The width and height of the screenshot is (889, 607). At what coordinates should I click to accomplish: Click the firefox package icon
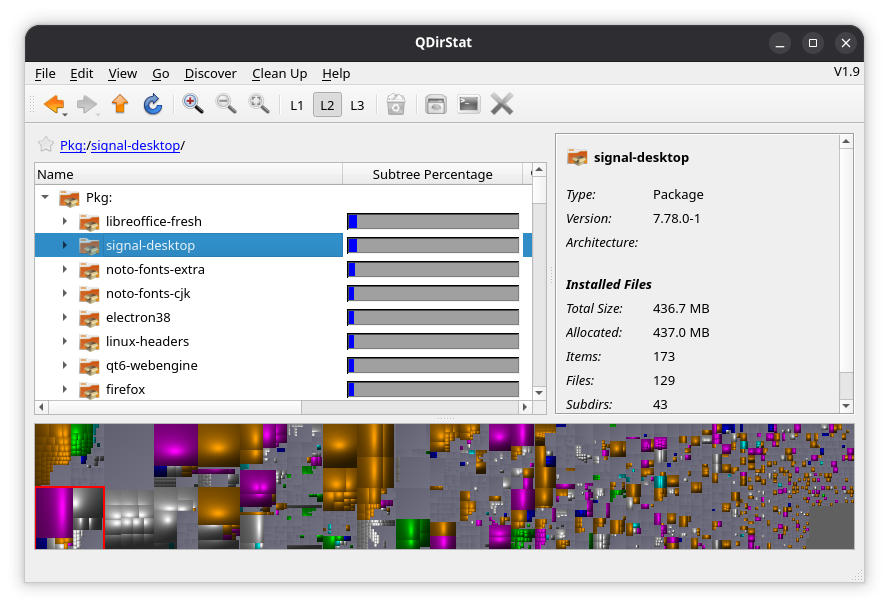coord(89,390)
